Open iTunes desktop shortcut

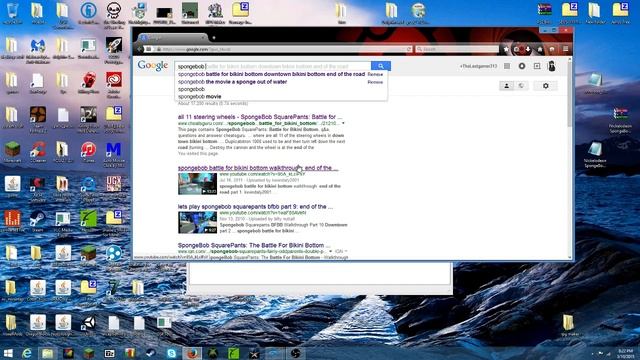[88, 152]
